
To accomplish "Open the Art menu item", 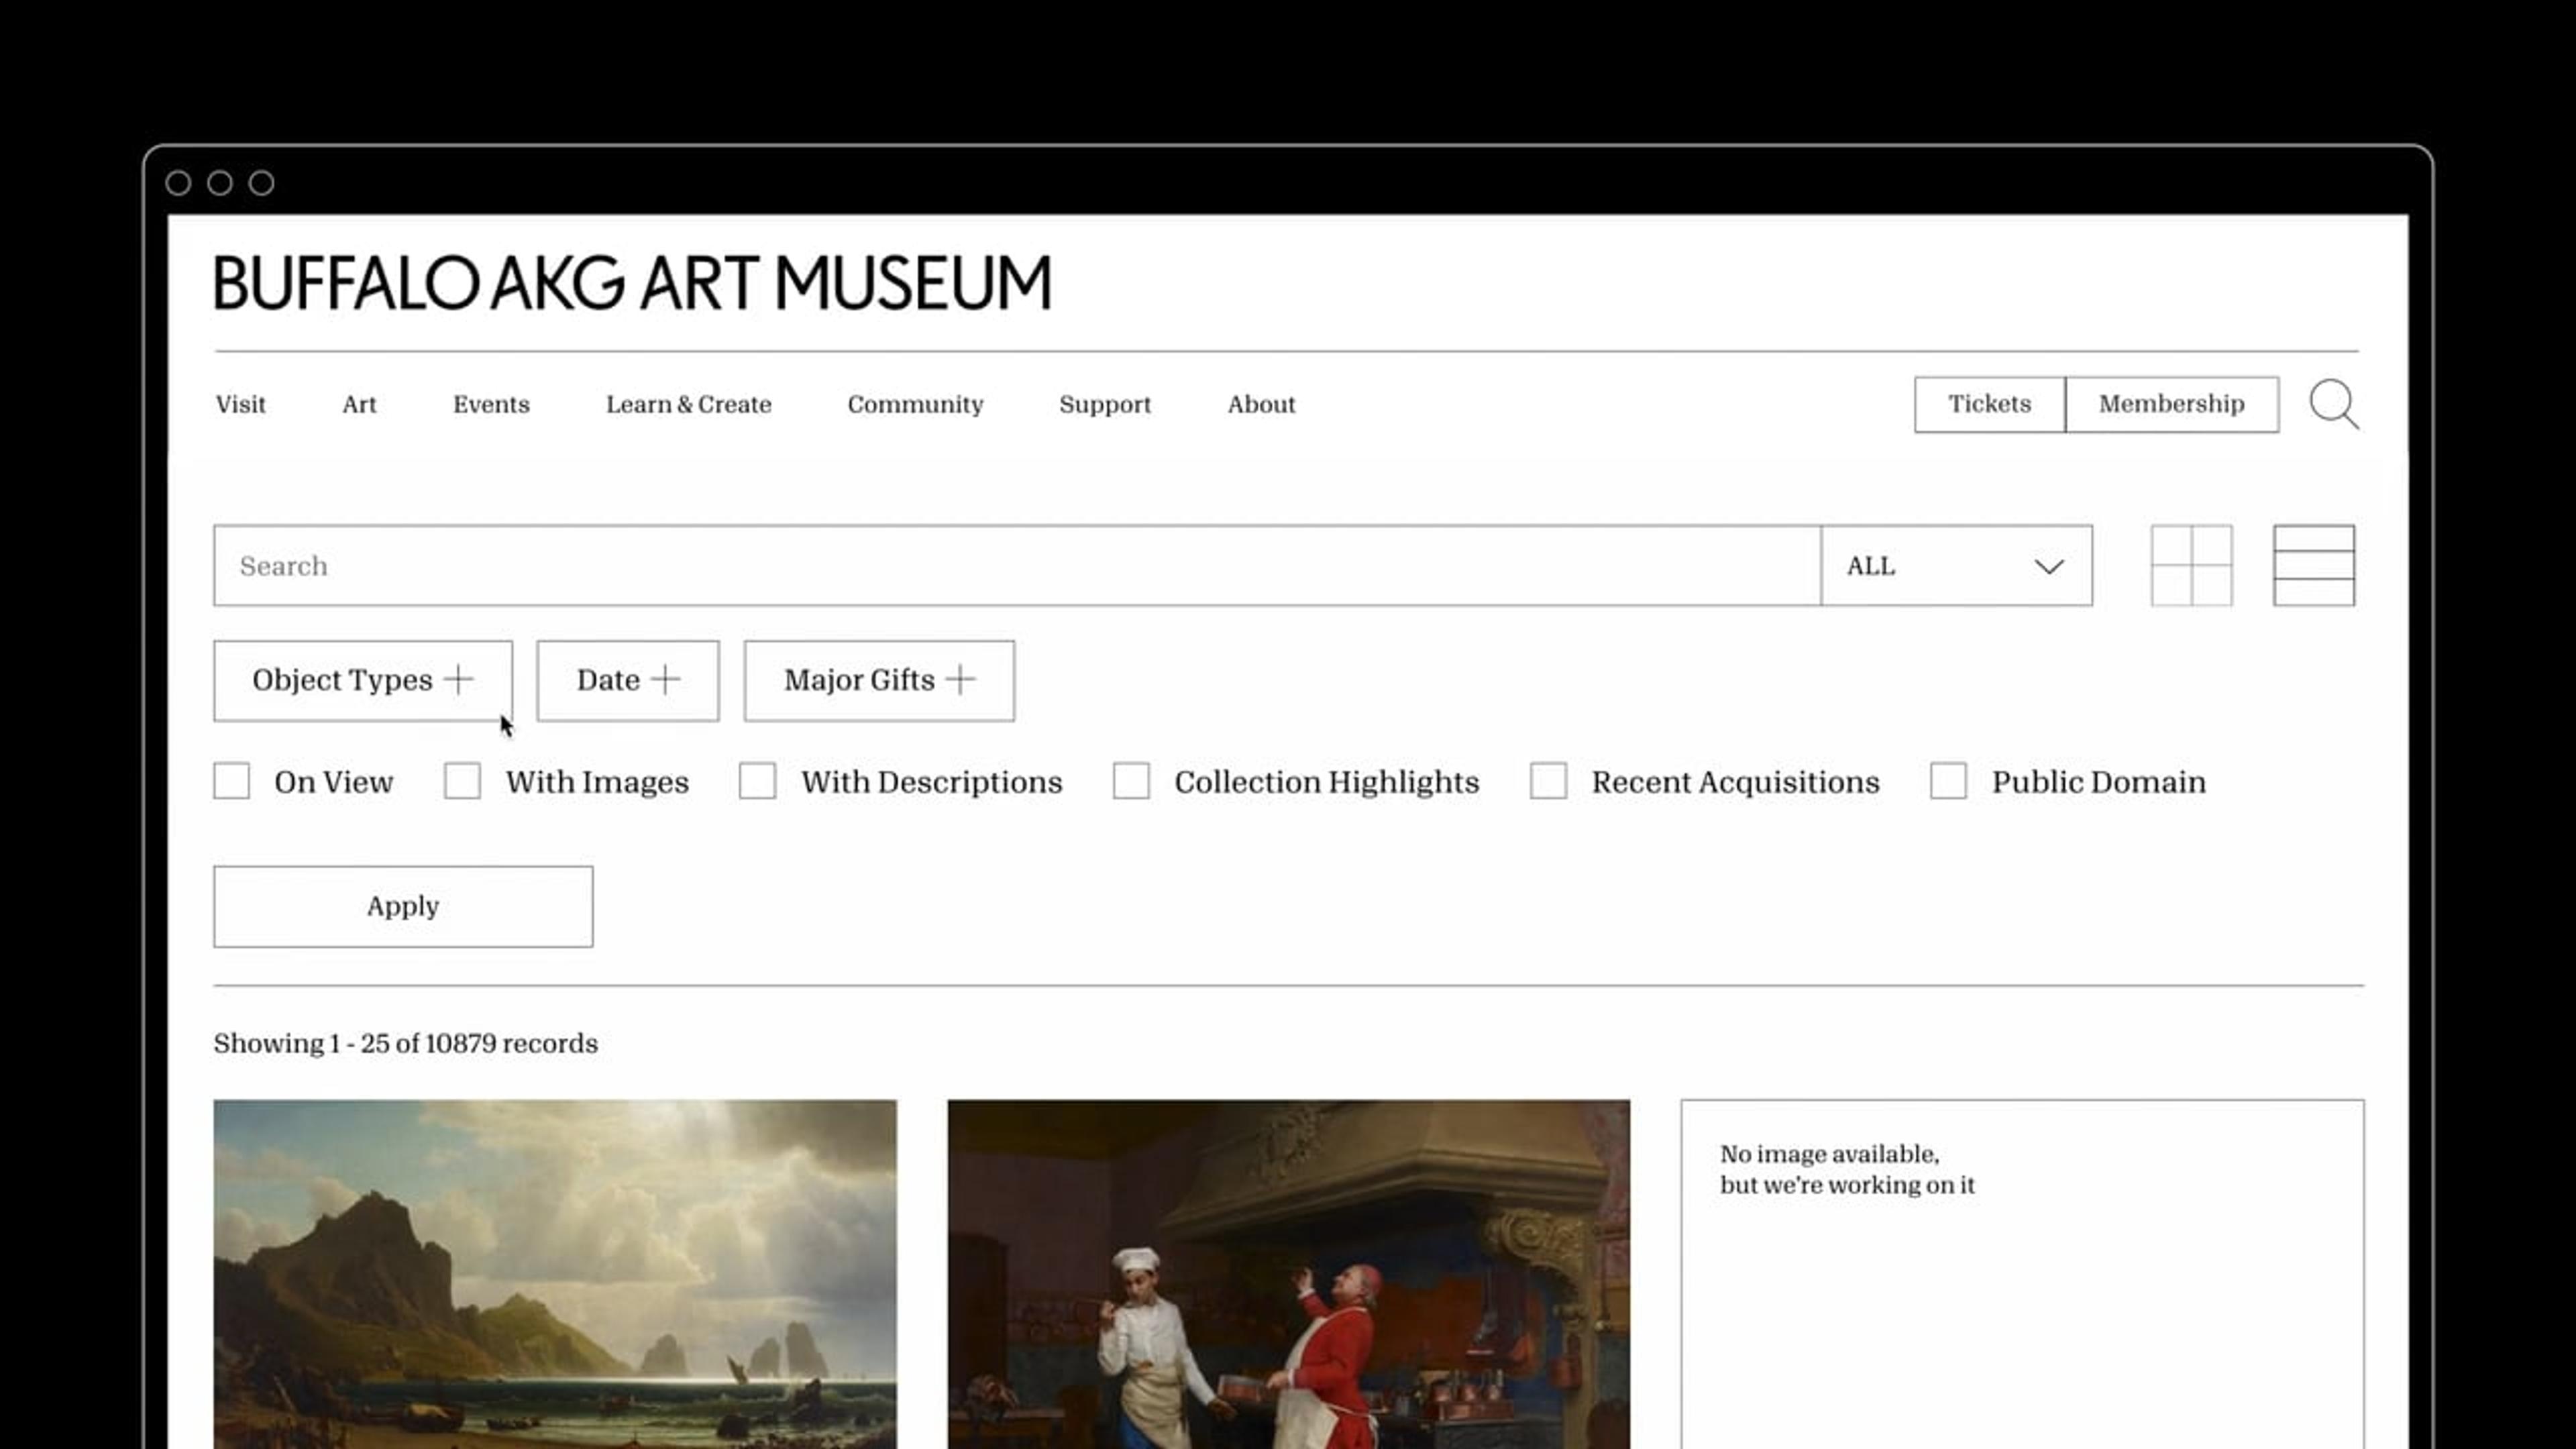I will click(359, 404).
